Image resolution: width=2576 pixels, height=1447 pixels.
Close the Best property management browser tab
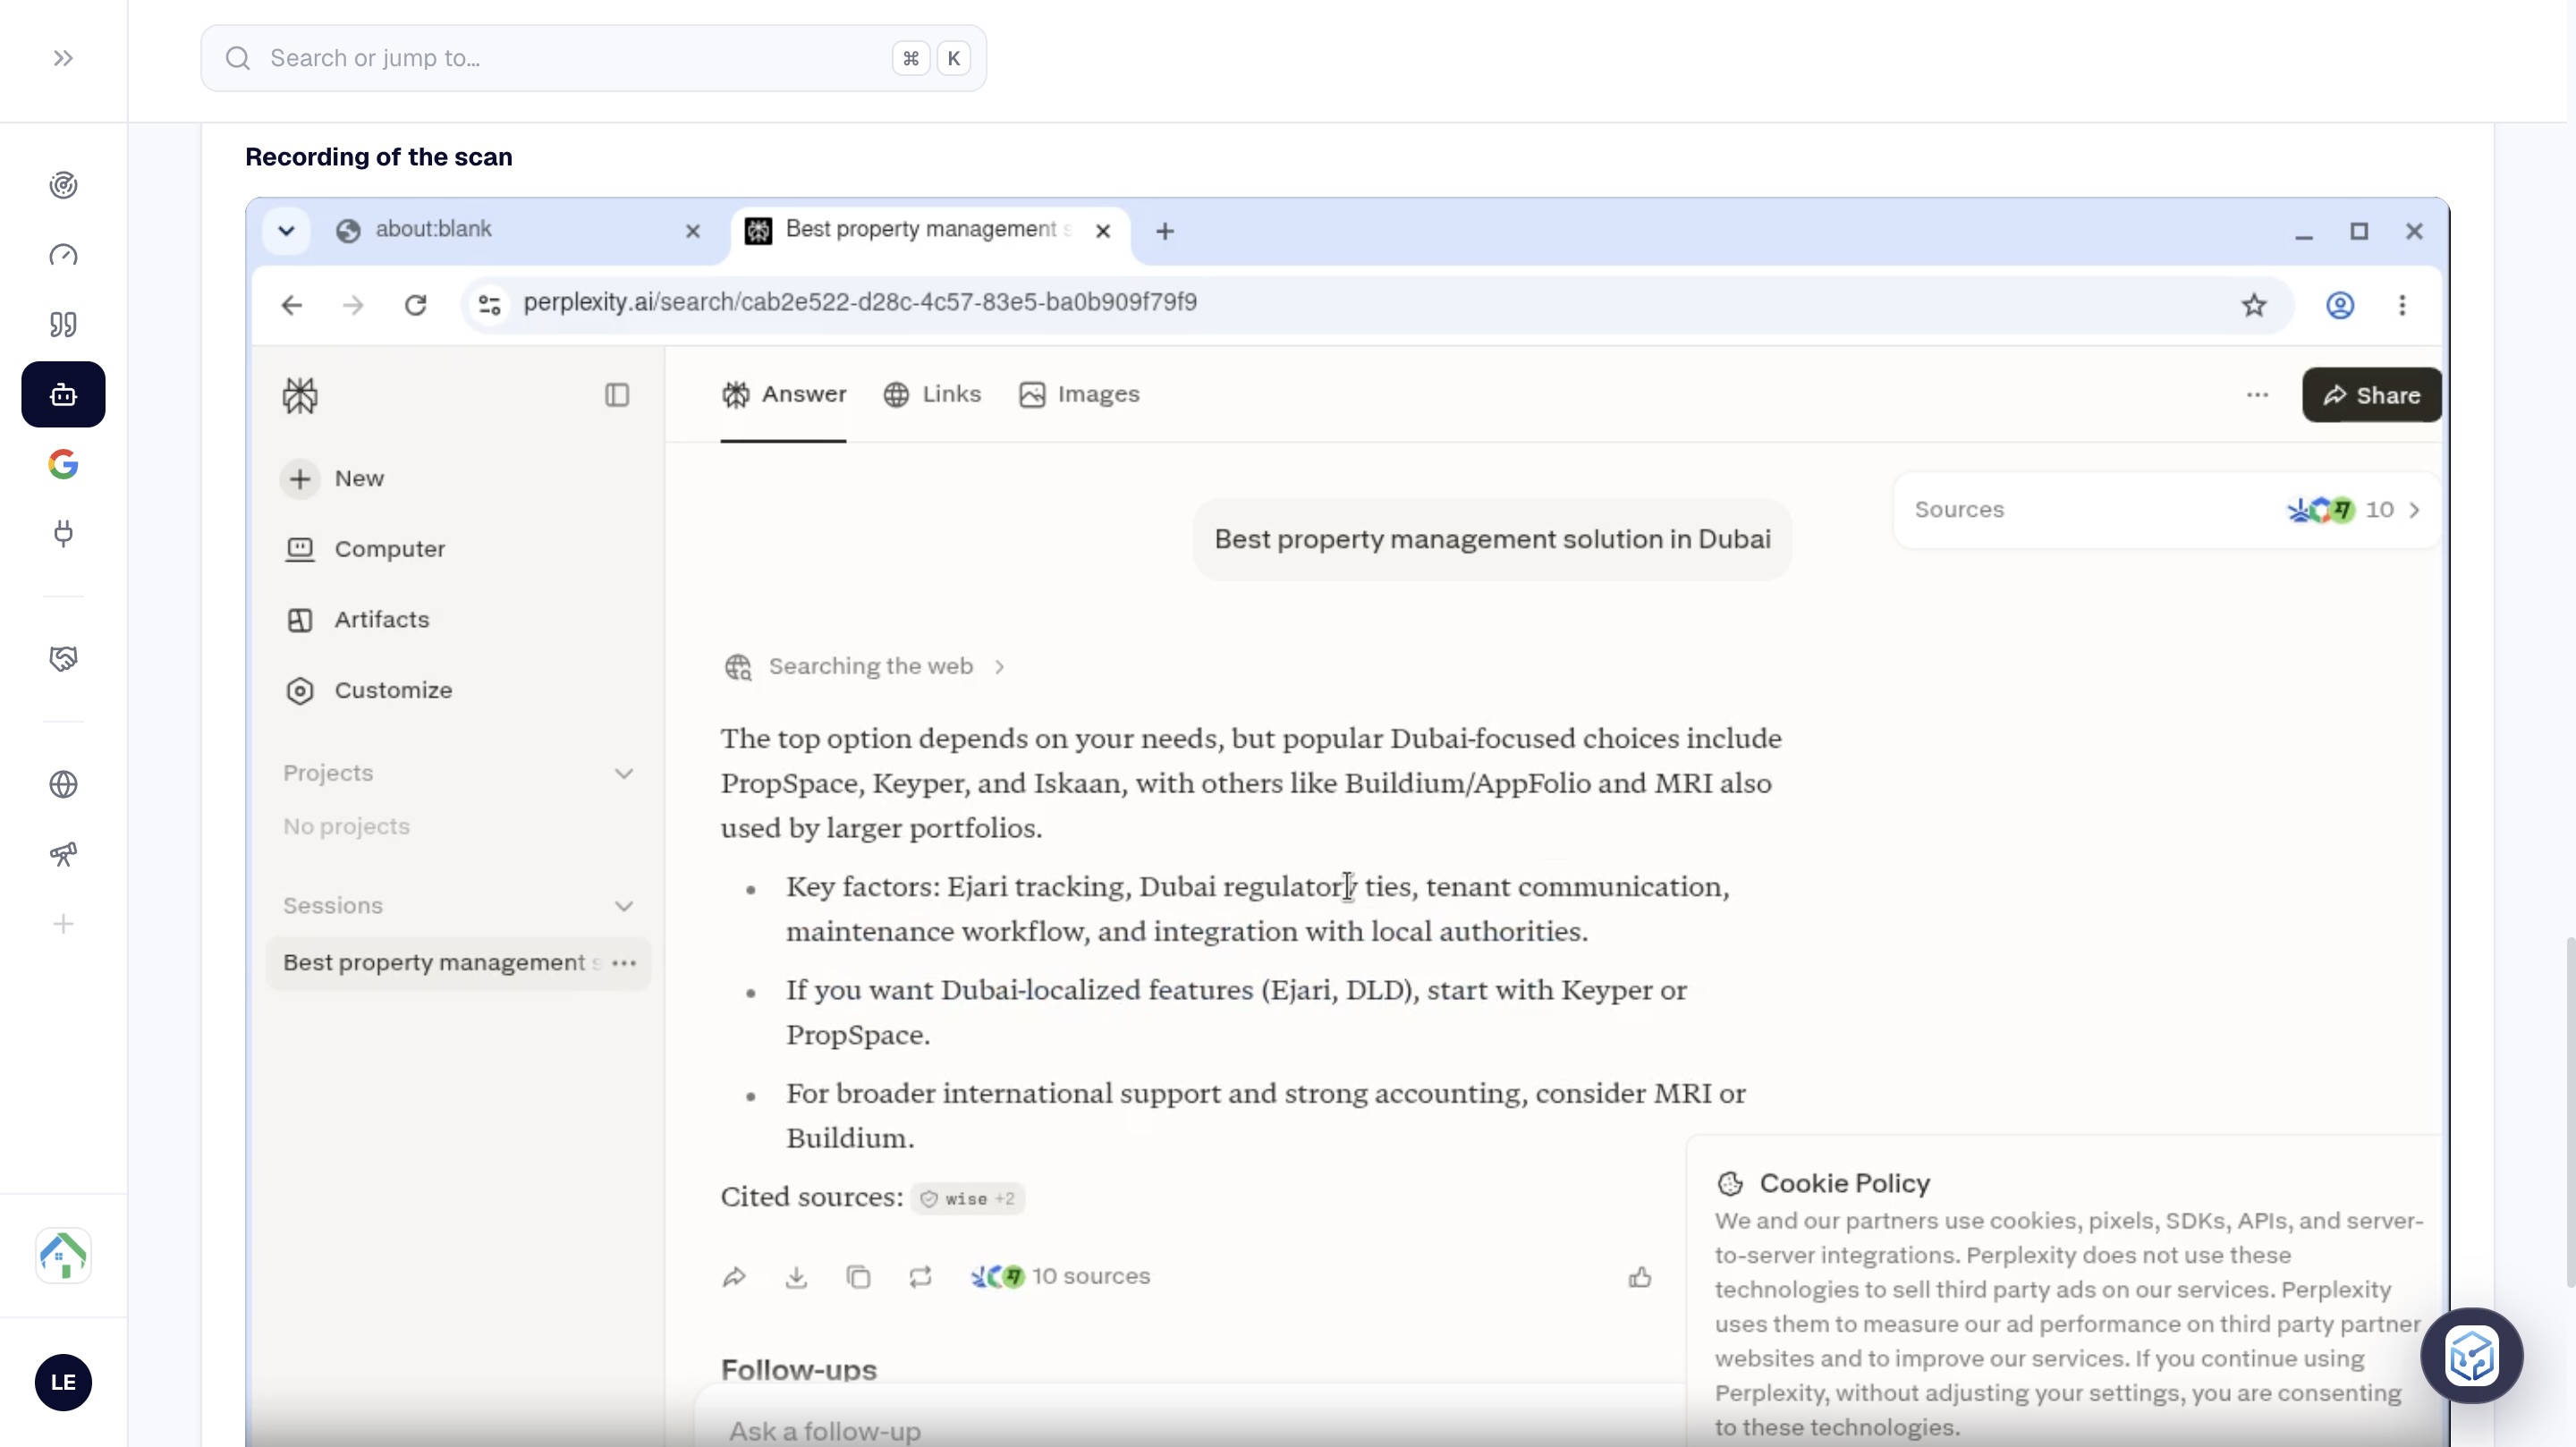1103,231
